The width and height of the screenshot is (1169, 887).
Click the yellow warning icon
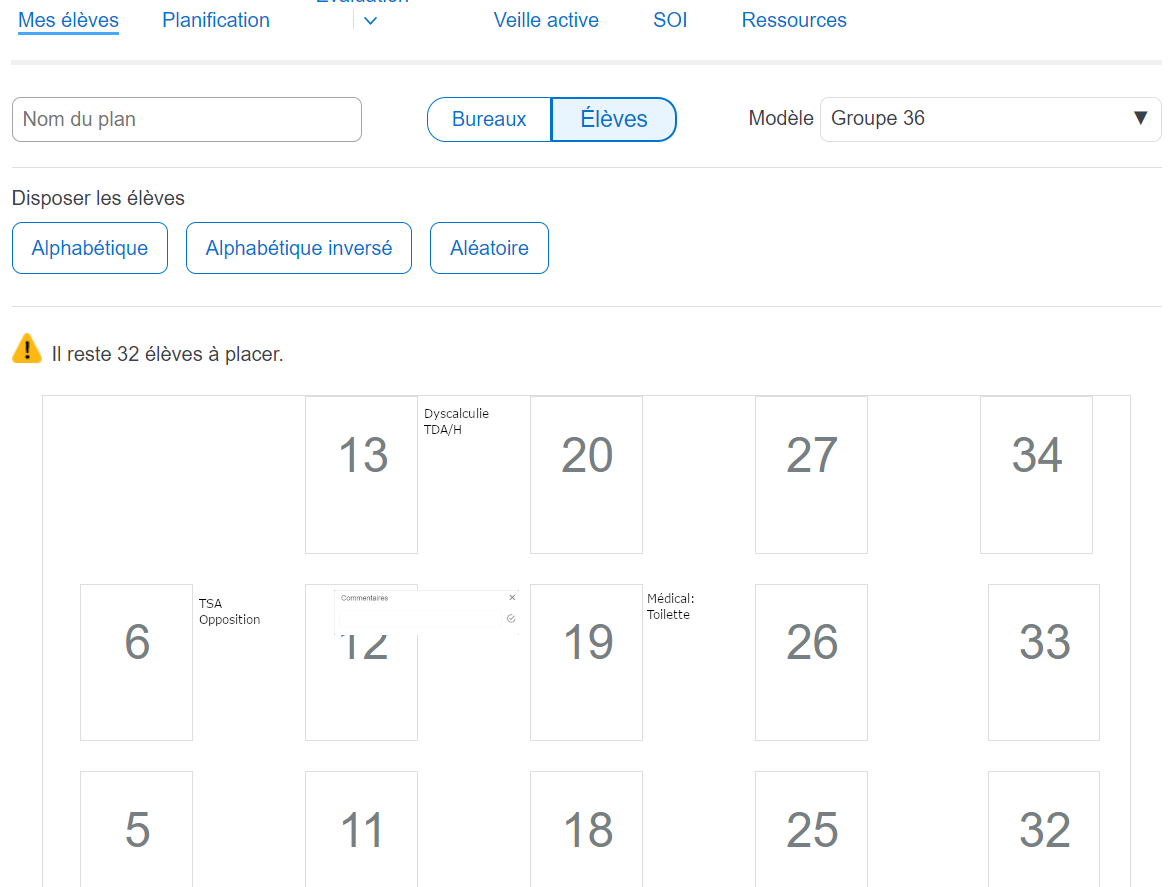27,349
